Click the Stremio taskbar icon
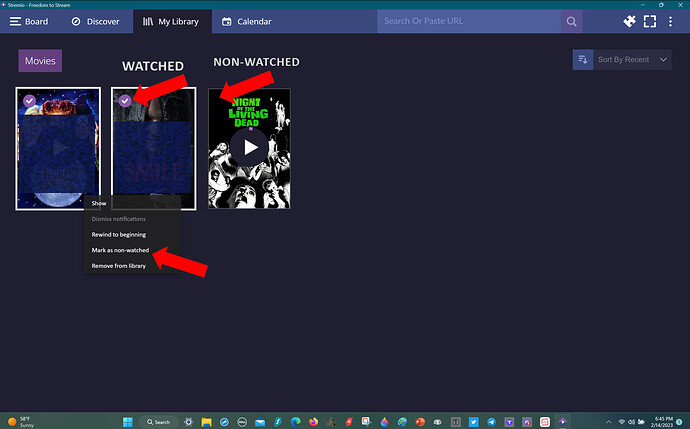The image size is (690, 429). pyautogui.click(x=562, y=422)
